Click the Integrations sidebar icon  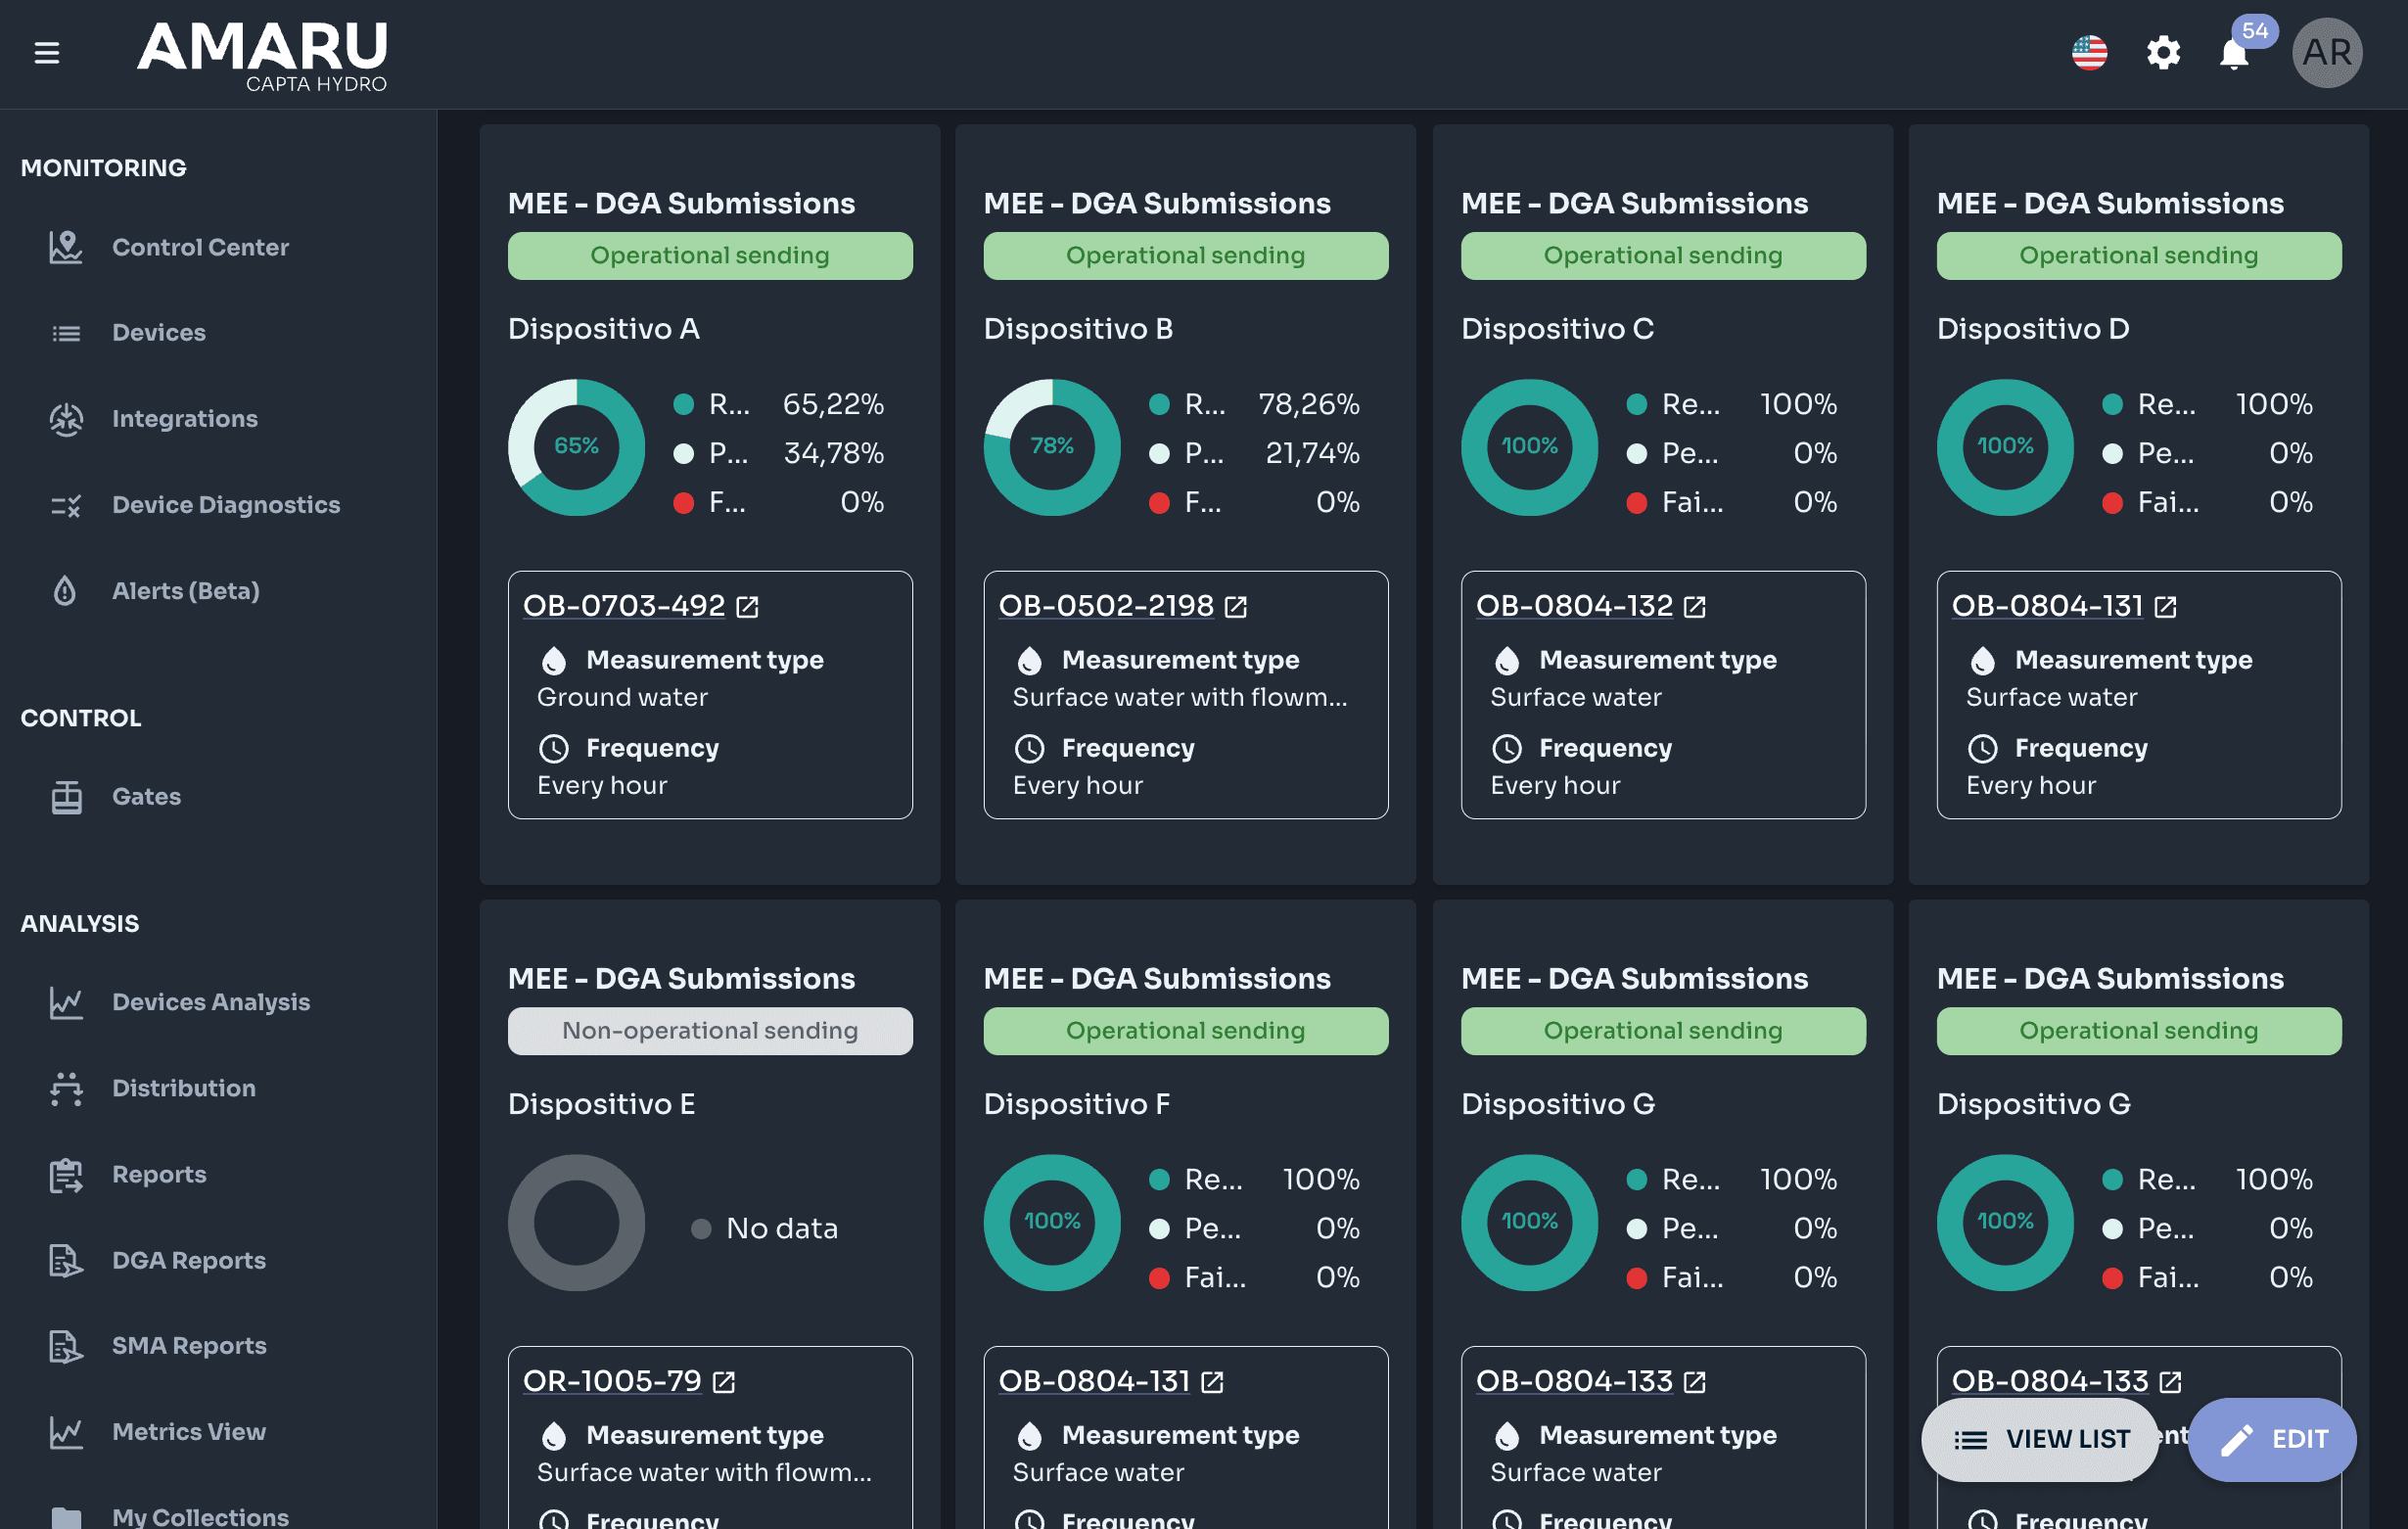point(66,419)
